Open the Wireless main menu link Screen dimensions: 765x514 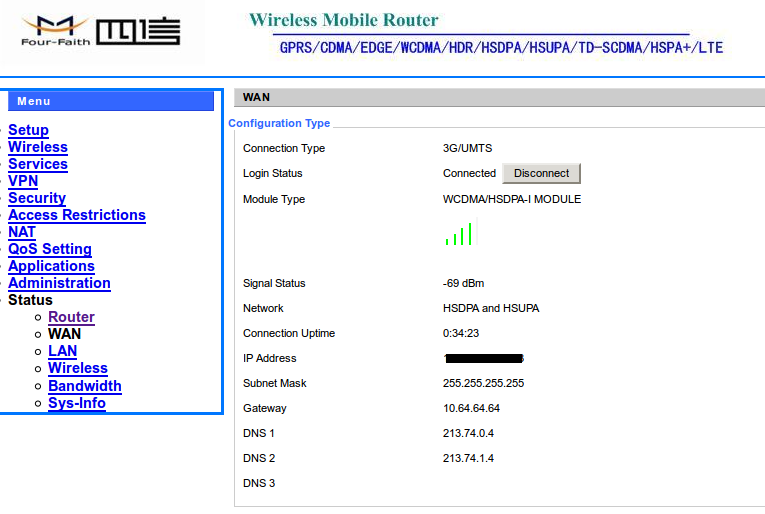pos(38,147)
